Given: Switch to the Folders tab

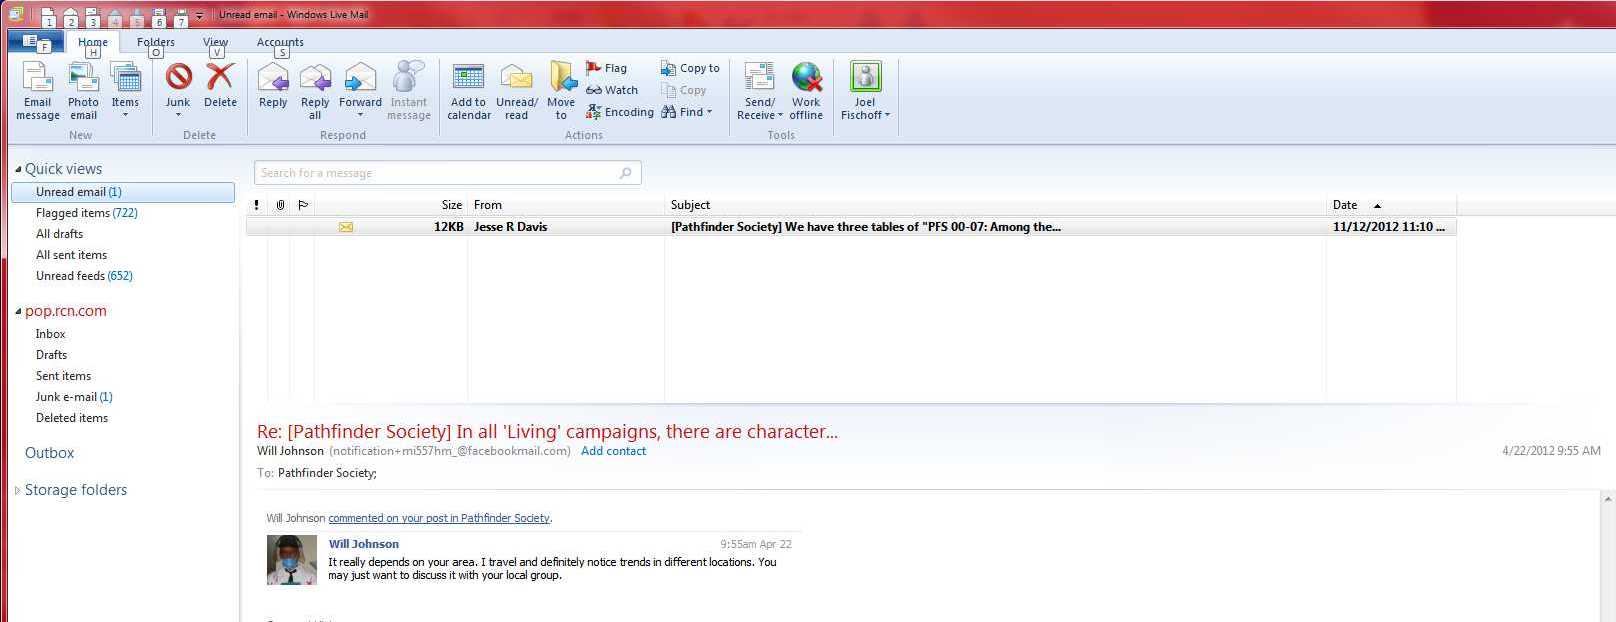Looking at the screenshot, I should click(156, 42).
